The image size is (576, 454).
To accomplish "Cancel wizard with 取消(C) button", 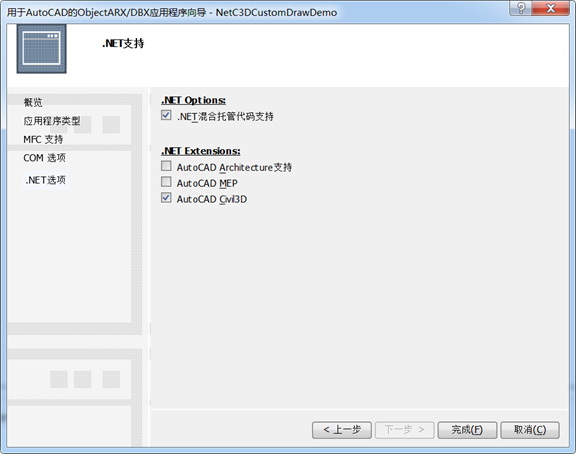I will [x=530, y=430].
